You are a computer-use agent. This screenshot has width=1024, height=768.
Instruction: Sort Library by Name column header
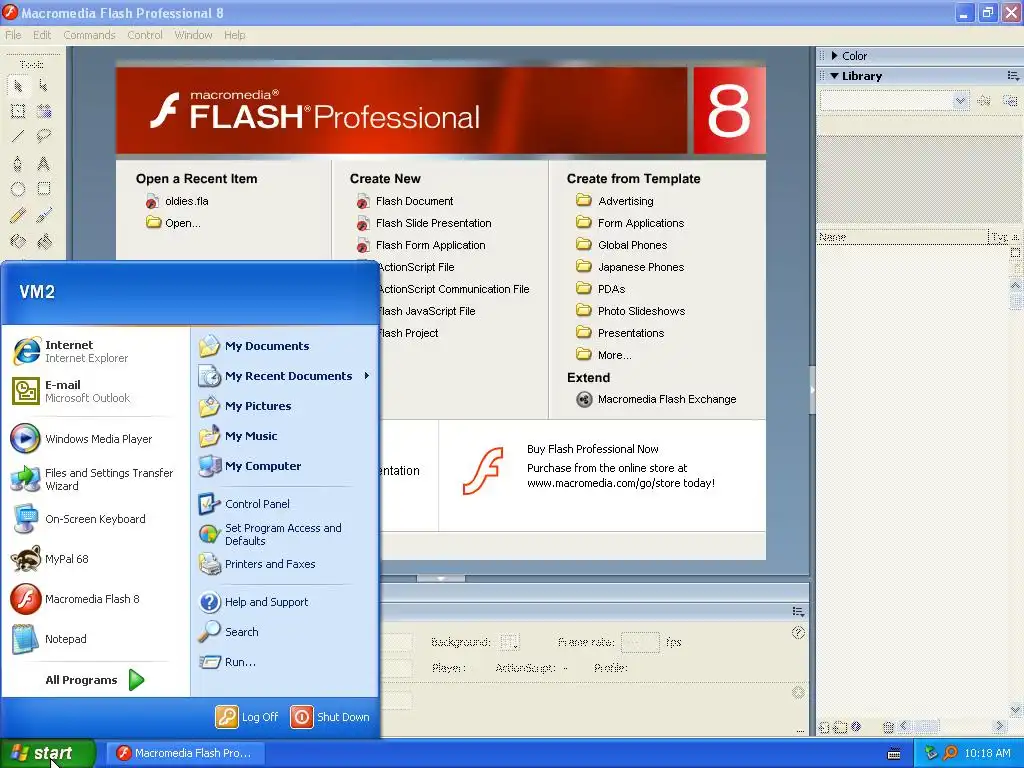(x=903, y=237)
